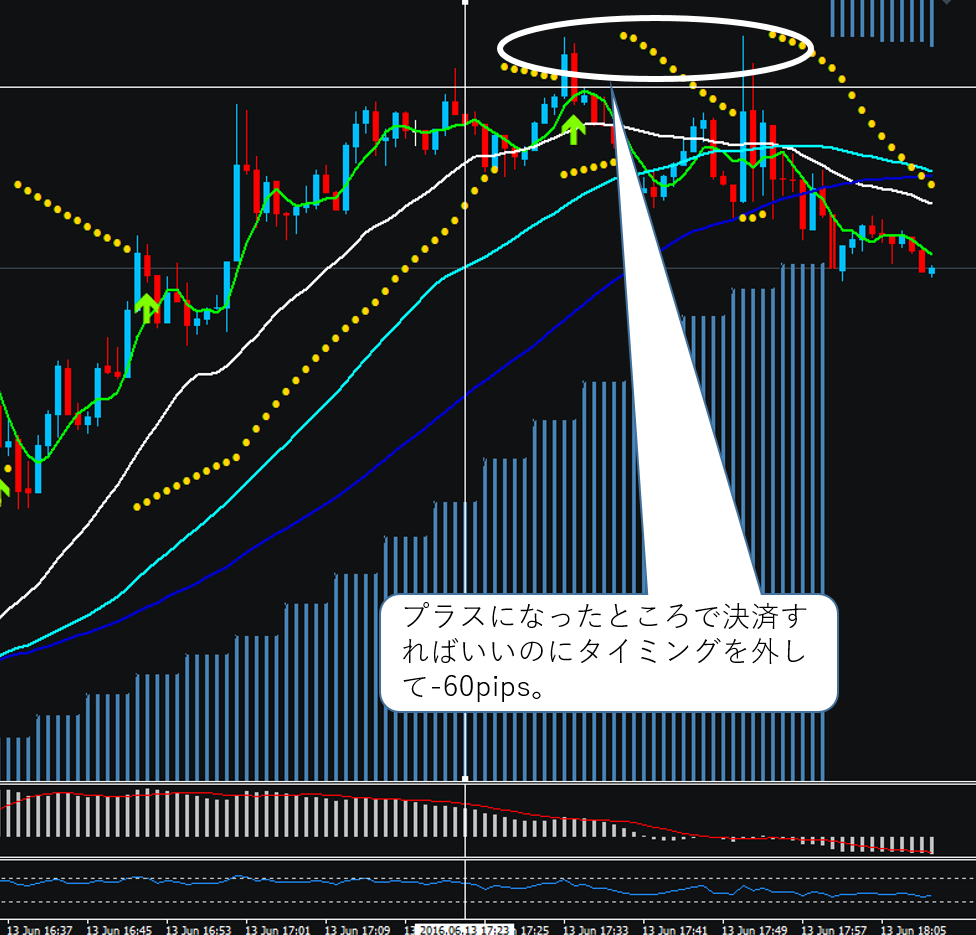Select the green up arrow buy signal marker

(574, 127)
